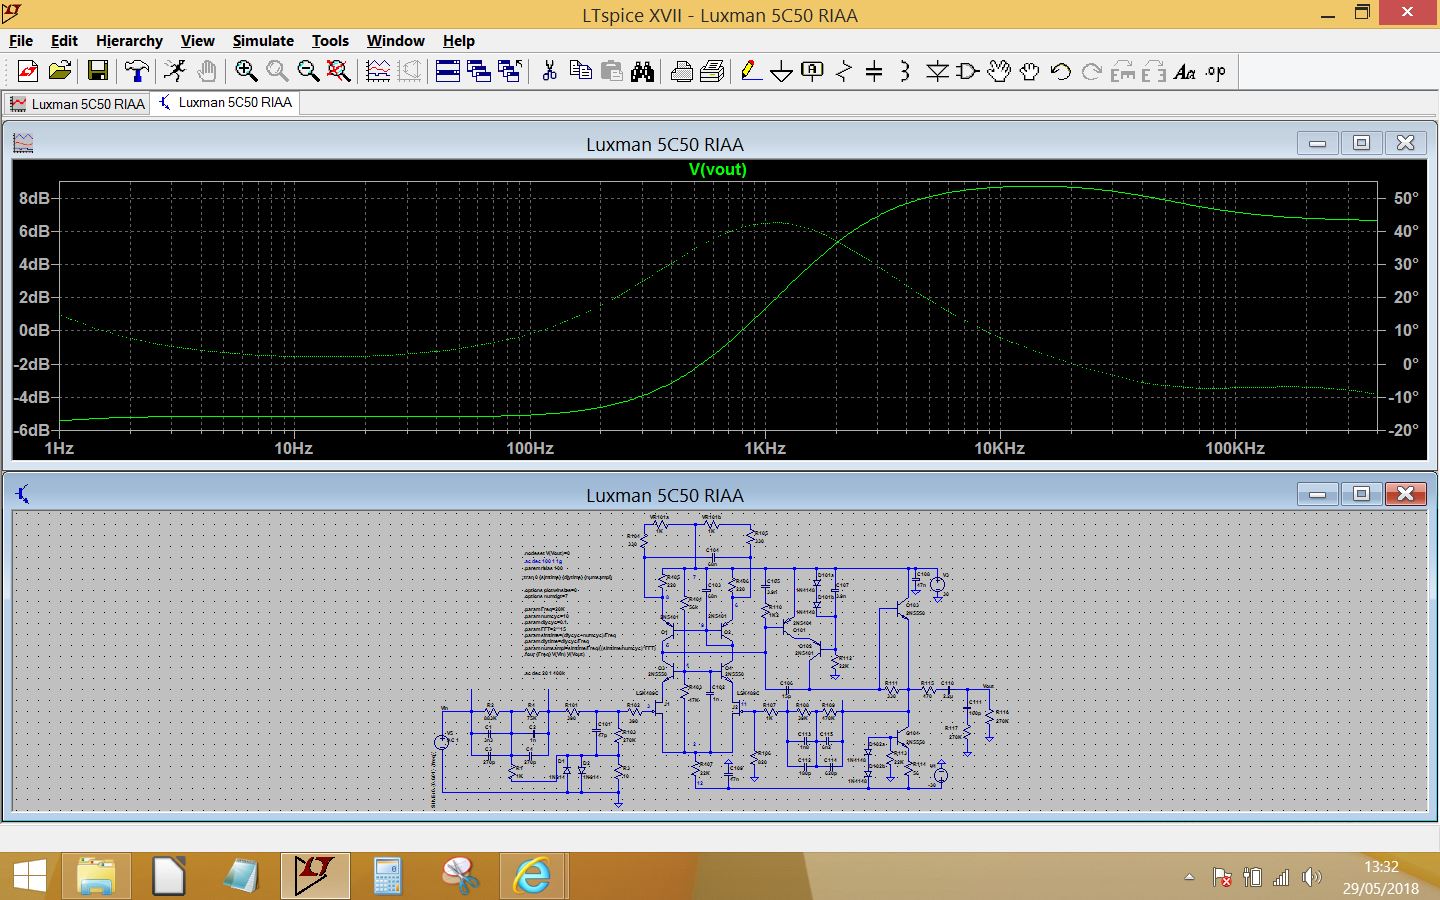
Task: Cascade windows using the toolbar icon
Action: [x=479, y=71]
